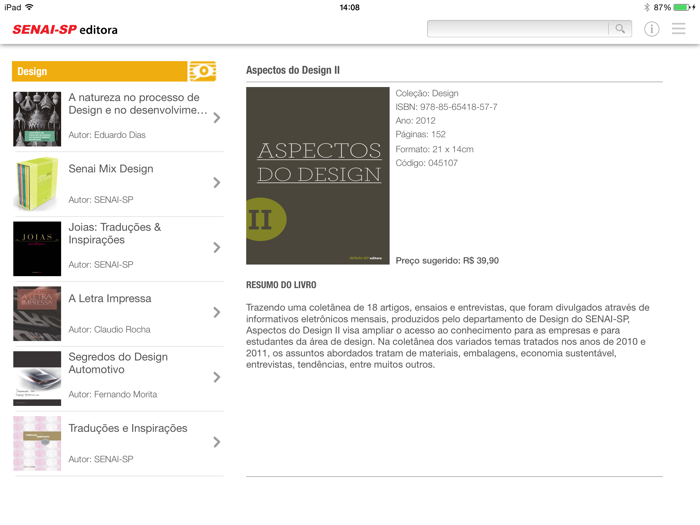Image resolution: width=700 pixels, height=525 pixels.
Task: Tap the Wi-Fi icon in status bar
Action: pos(30,7)
